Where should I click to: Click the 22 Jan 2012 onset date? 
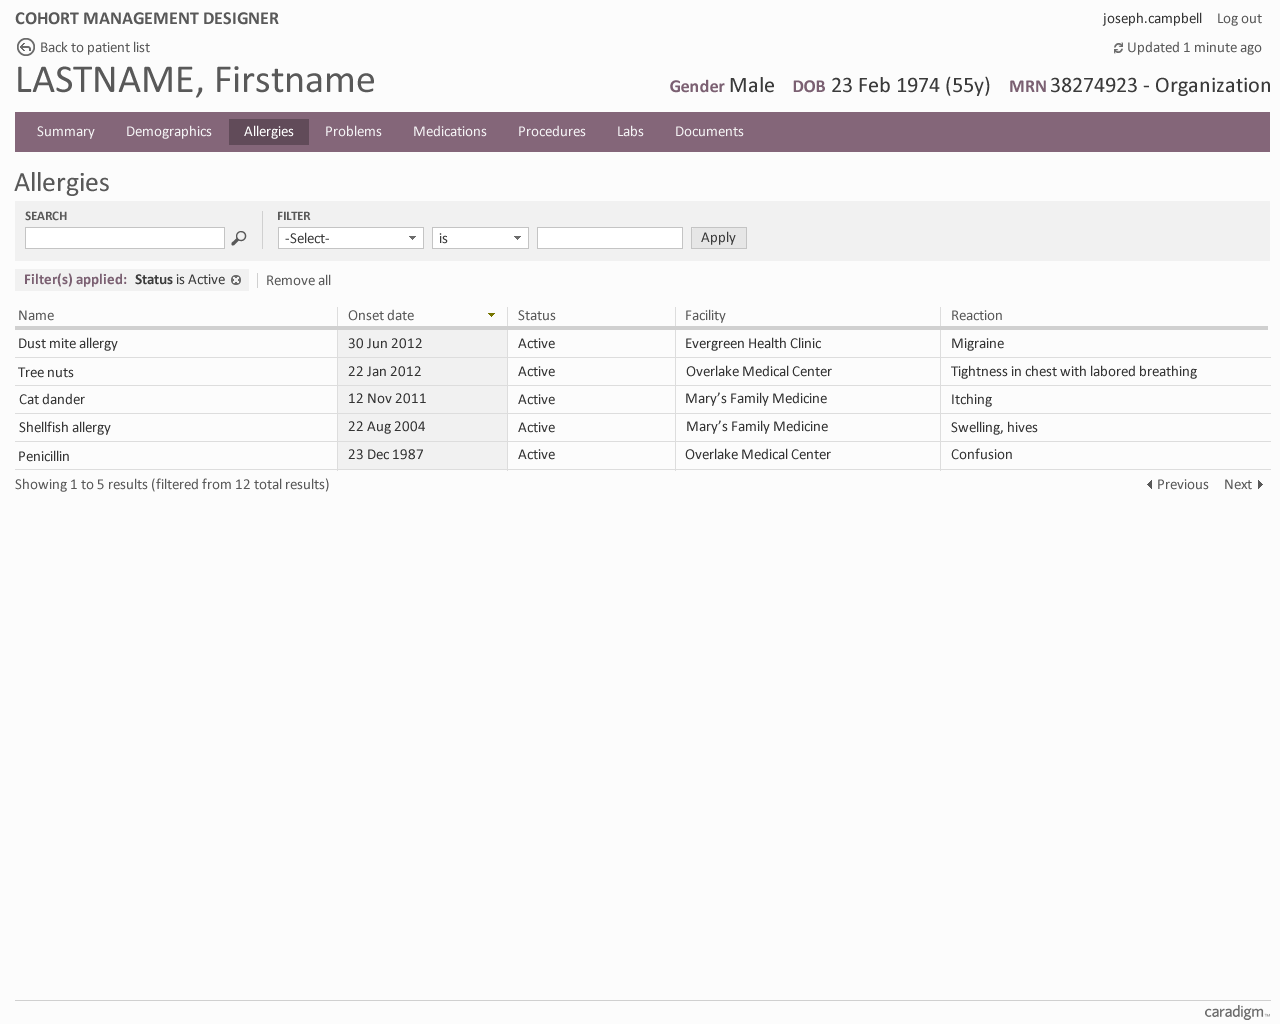point(385,371)
